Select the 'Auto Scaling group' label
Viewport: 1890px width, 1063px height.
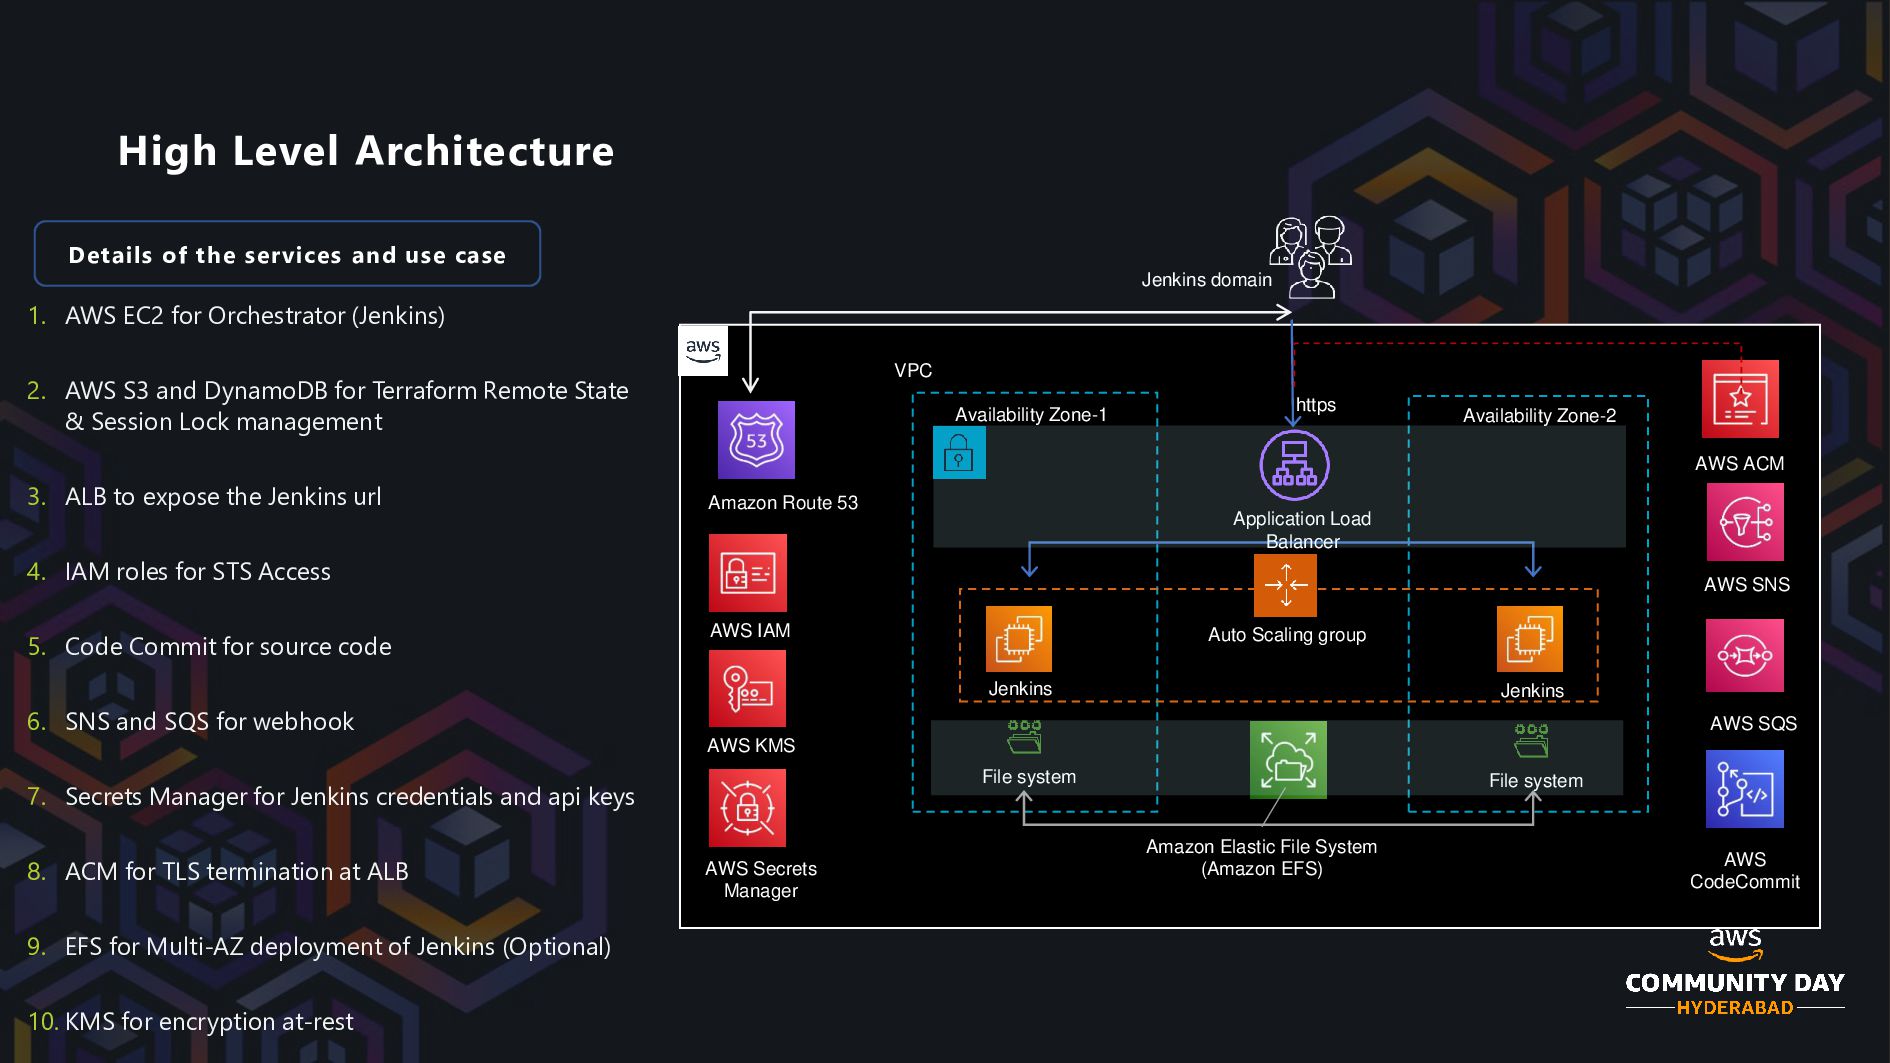pyautogui.click(x=1287, y=635)
